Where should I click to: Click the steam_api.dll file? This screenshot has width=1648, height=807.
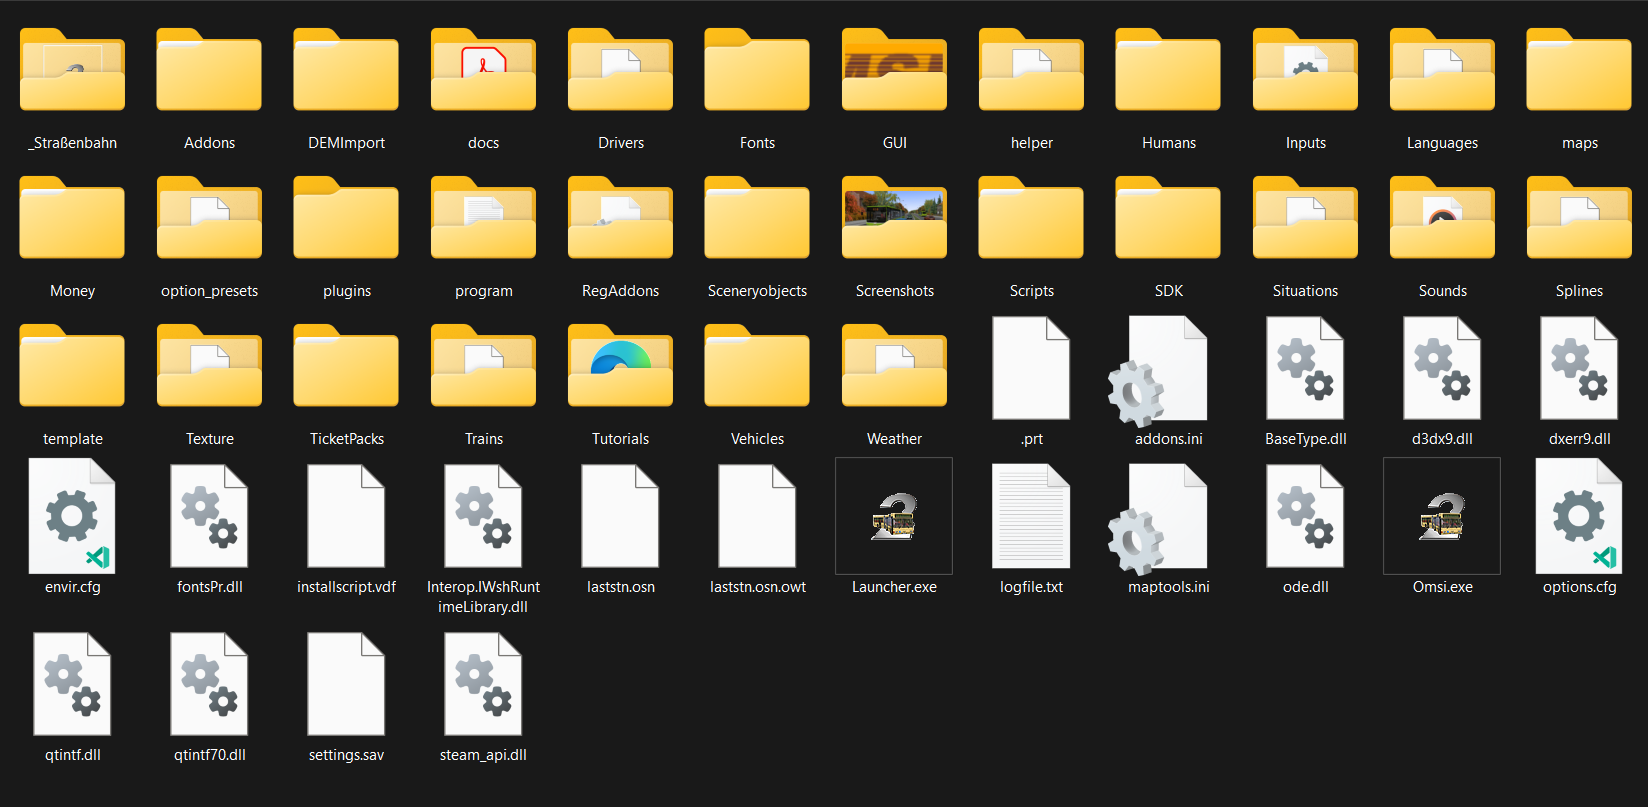point(483,686)
